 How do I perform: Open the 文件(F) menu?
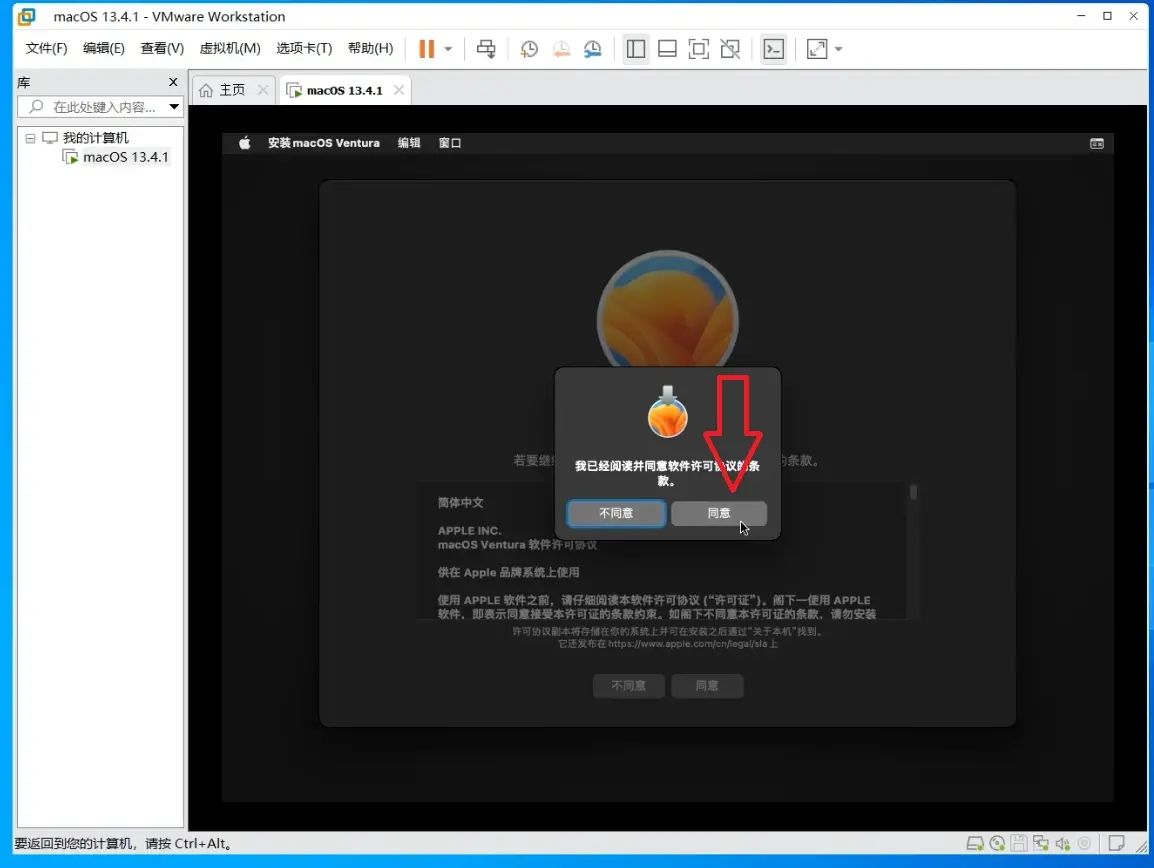click(x=46, y=49)
